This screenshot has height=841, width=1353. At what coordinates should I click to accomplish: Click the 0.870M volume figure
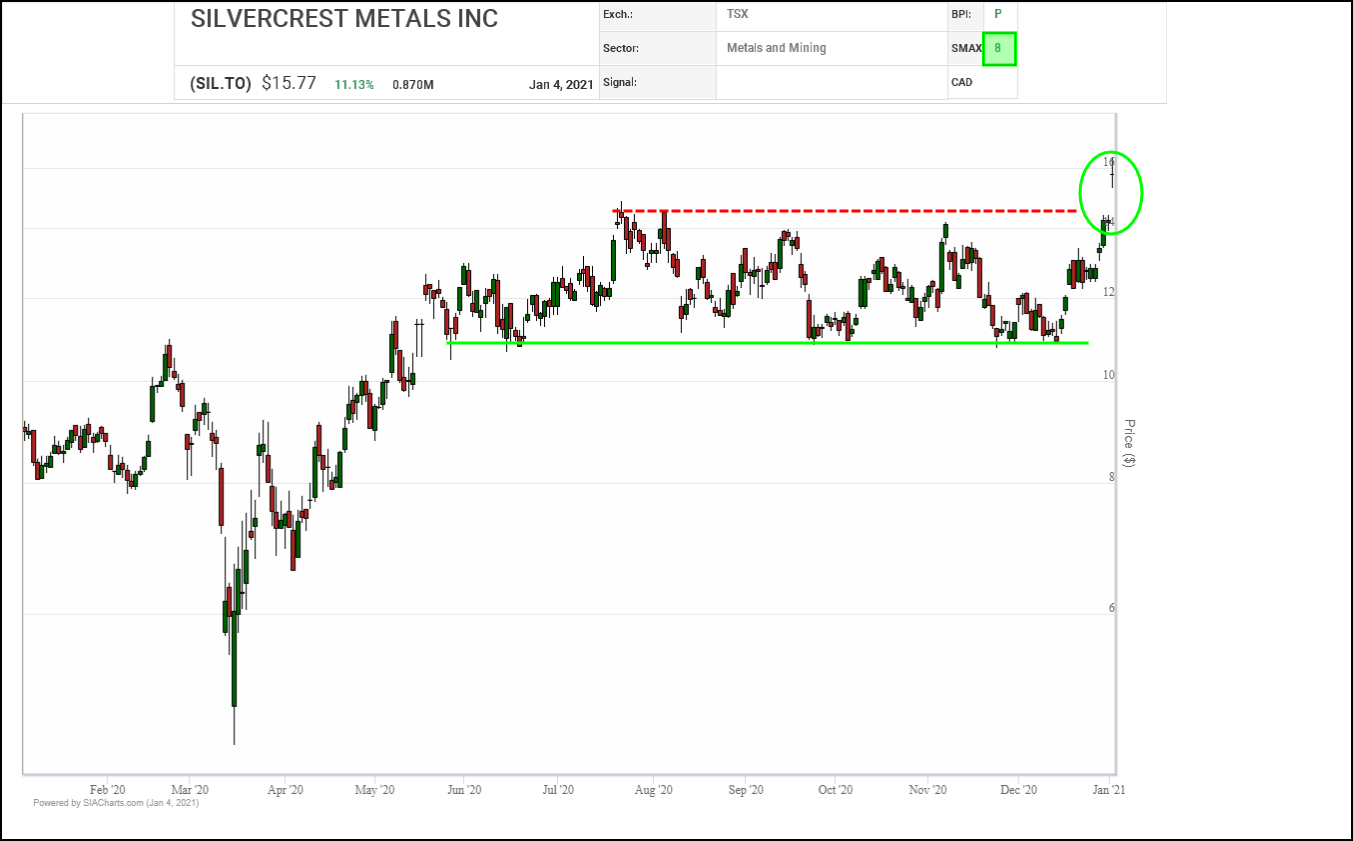point(413,85)
